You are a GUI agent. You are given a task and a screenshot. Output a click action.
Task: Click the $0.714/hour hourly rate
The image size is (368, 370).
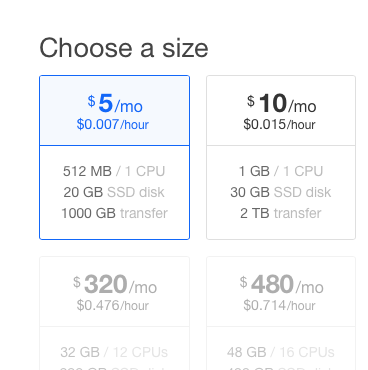coord(279,305)
